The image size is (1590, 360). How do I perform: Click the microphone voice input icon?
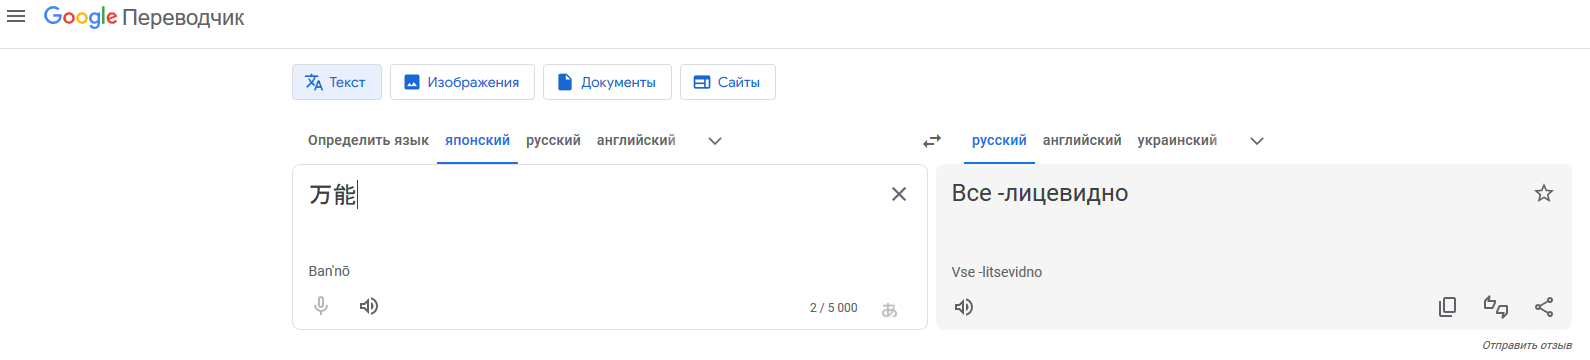tap(321, 306)
